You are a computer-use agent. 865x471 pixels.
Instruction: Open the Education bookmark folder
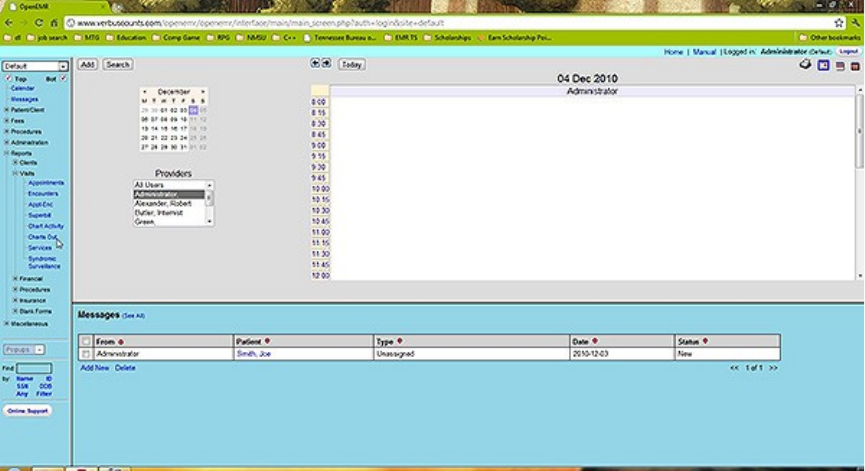coord(126,38)
